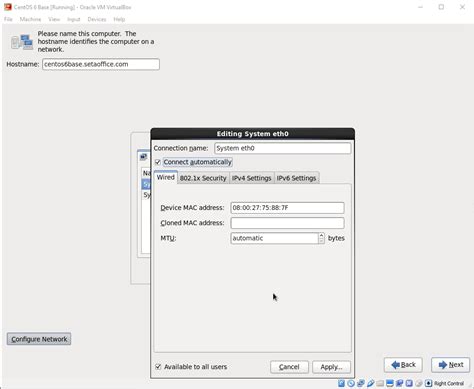Increase MTU value with spinner up arrow
Viewport: 474px width, 389px height.
pos(321,235)
